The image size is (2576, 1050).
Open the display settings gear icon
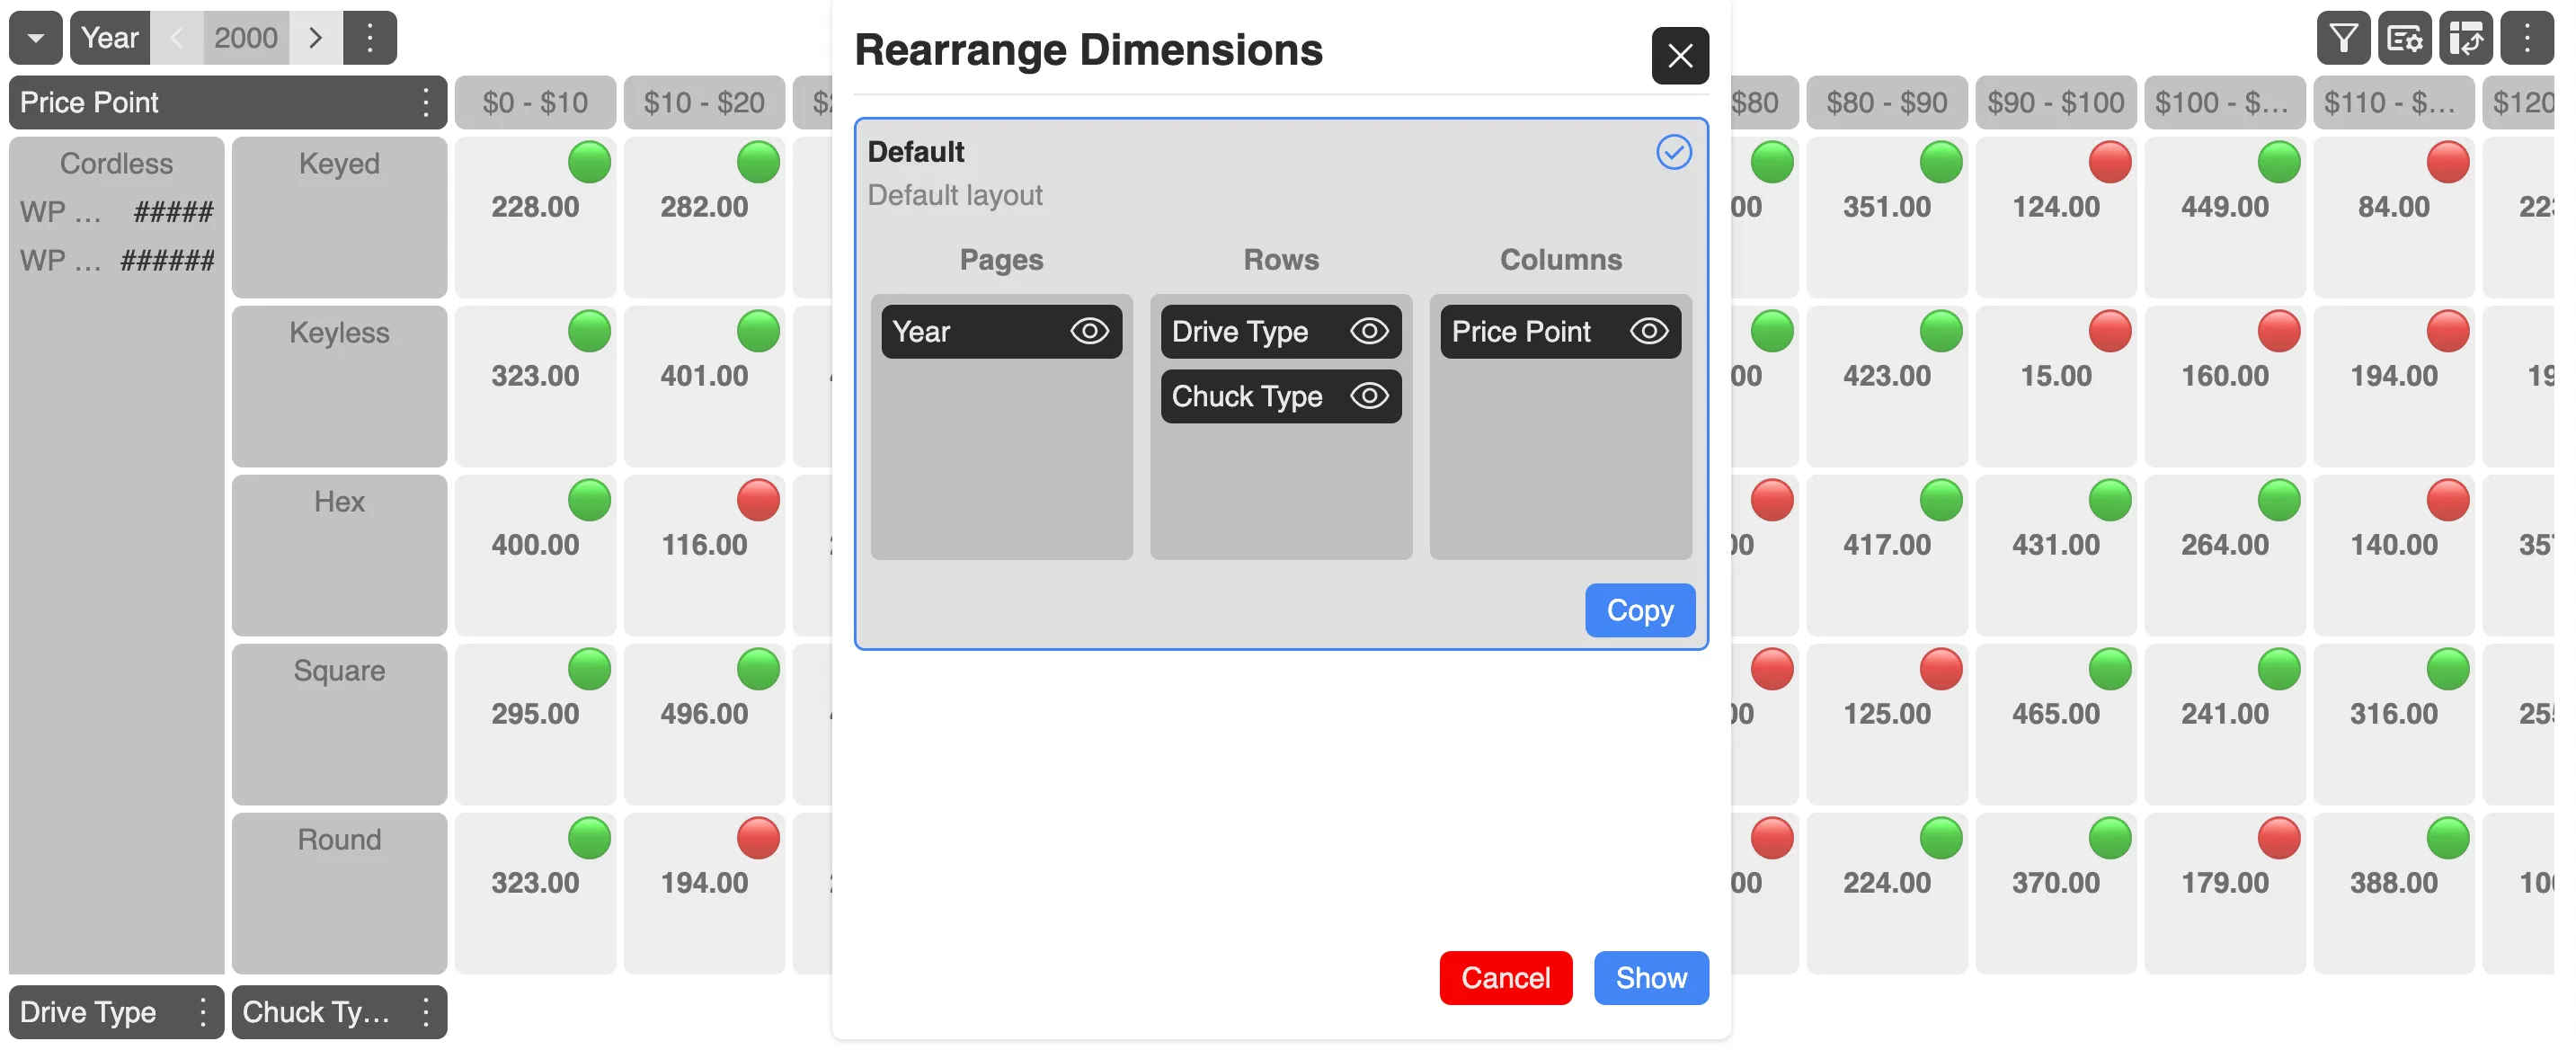click(x=2404, y=38)
